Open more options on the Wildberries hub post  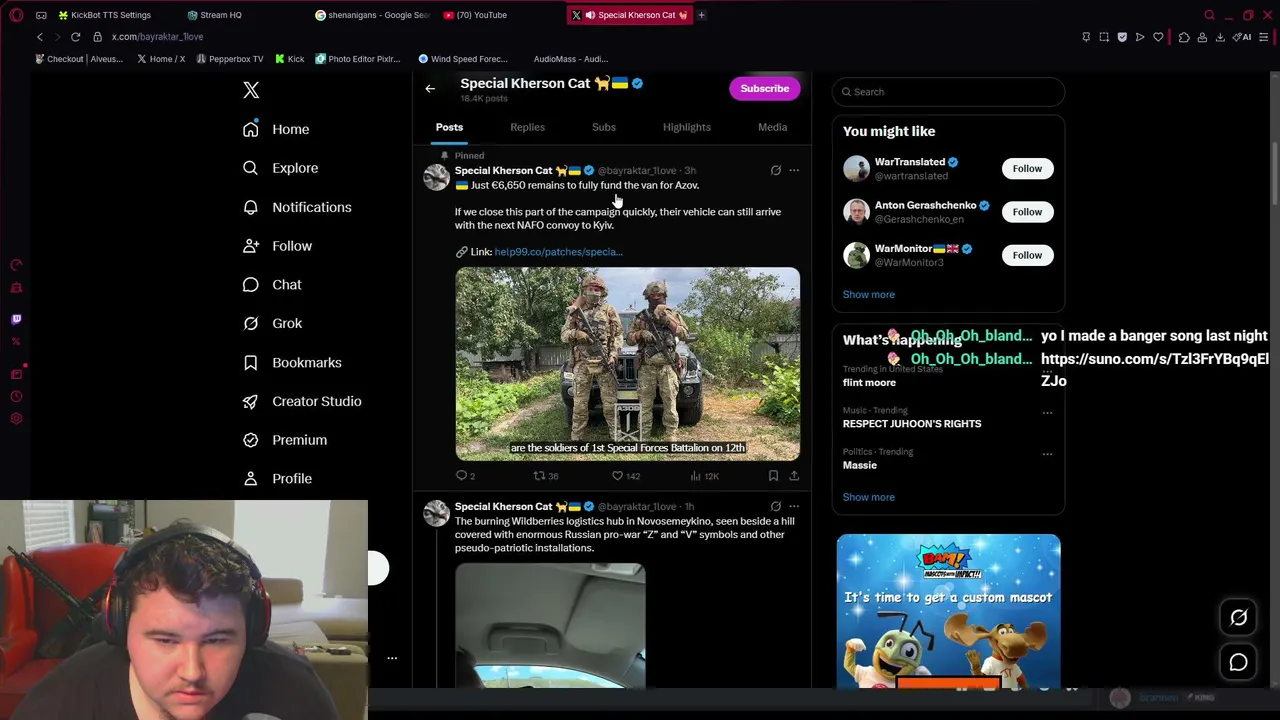pyautogui.click(x=794, y=507)
